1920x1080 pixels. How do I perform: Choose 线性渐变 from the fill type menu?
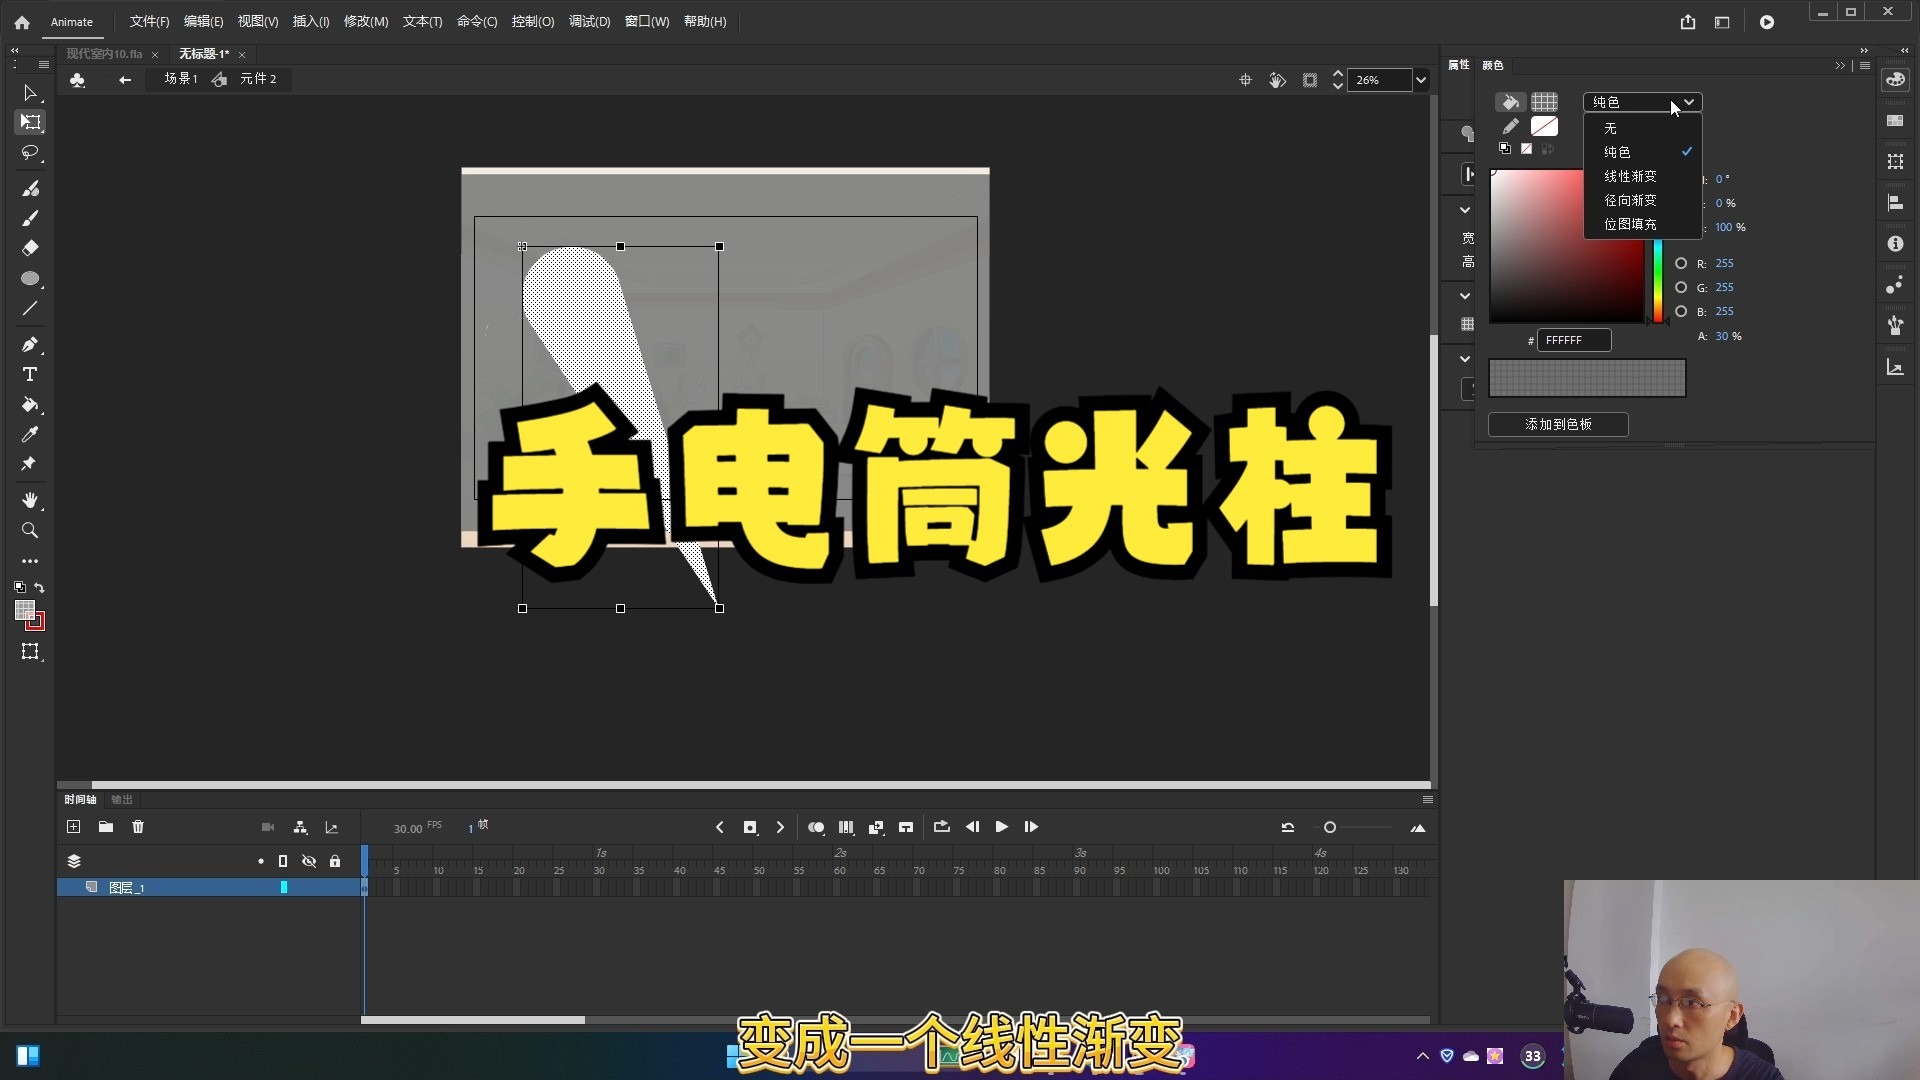pyautogui.click(x=1630, y=176)
